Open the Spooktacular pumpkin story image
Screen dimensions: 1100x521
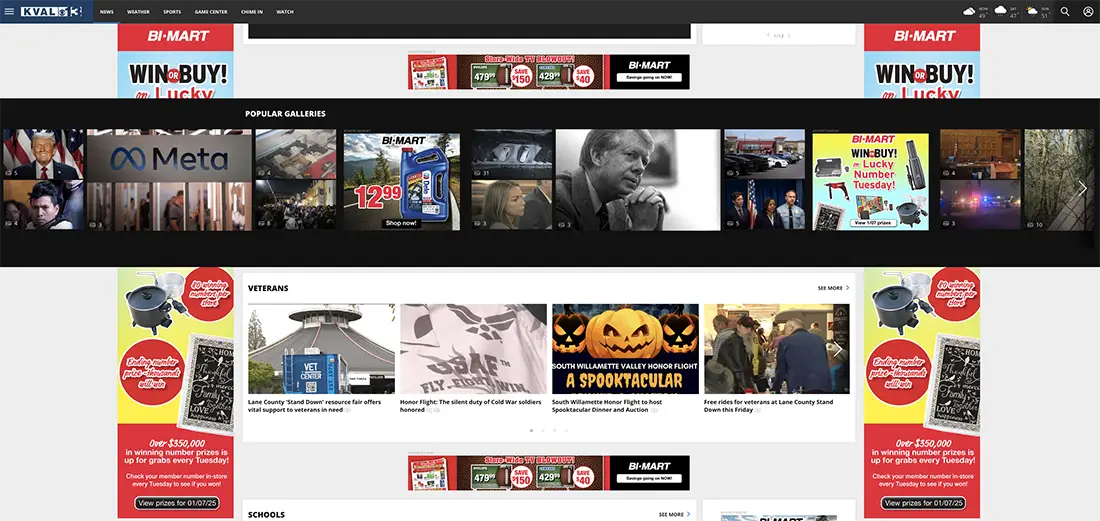[625, 349]
